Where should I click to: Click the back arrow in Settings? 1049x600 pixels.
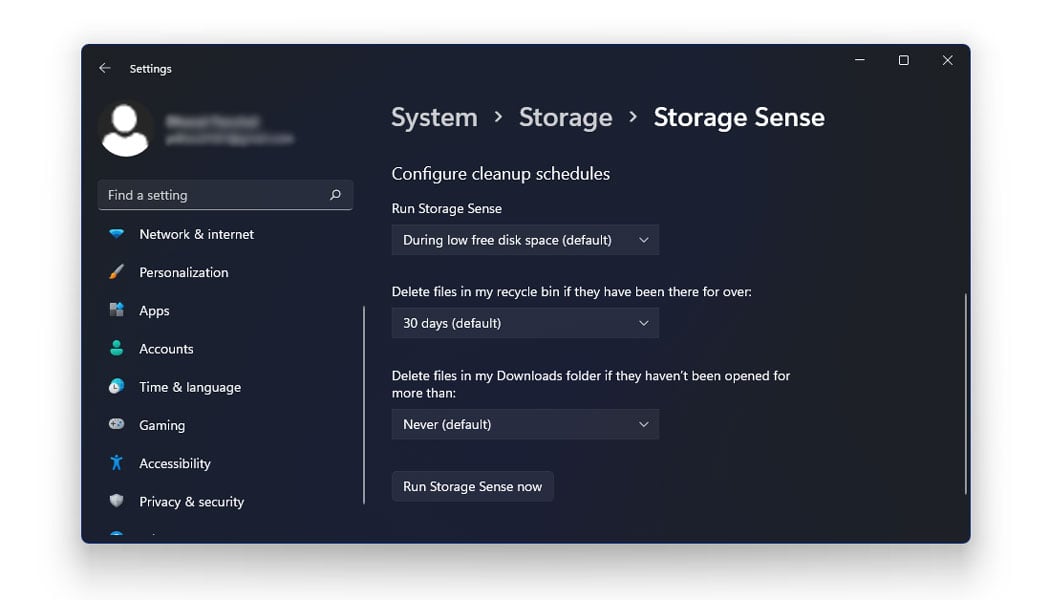point(105,68)
